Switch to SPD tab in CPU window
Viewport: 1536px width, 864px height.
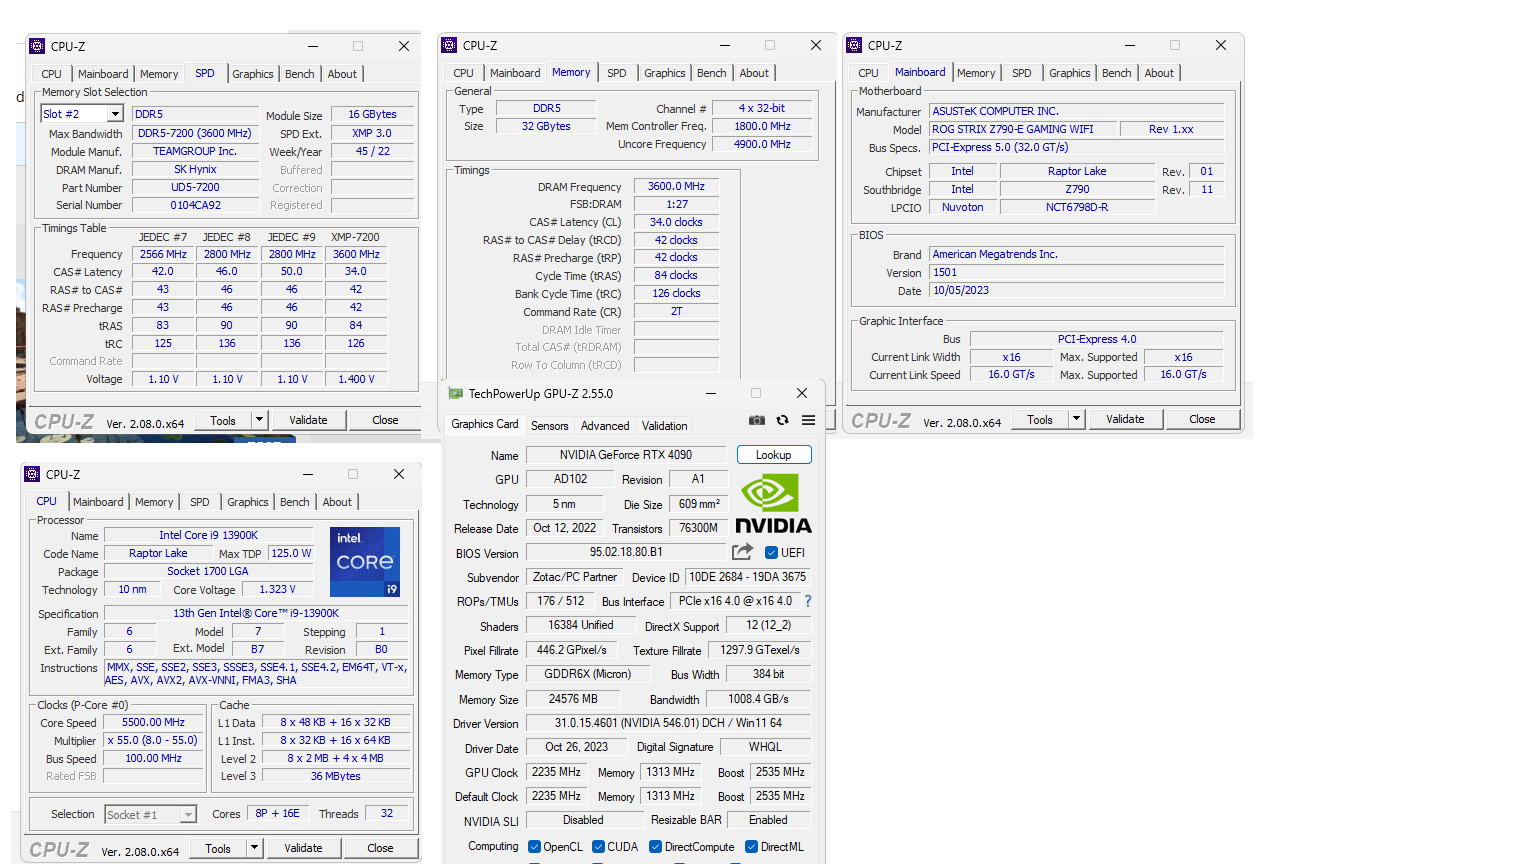200,502
